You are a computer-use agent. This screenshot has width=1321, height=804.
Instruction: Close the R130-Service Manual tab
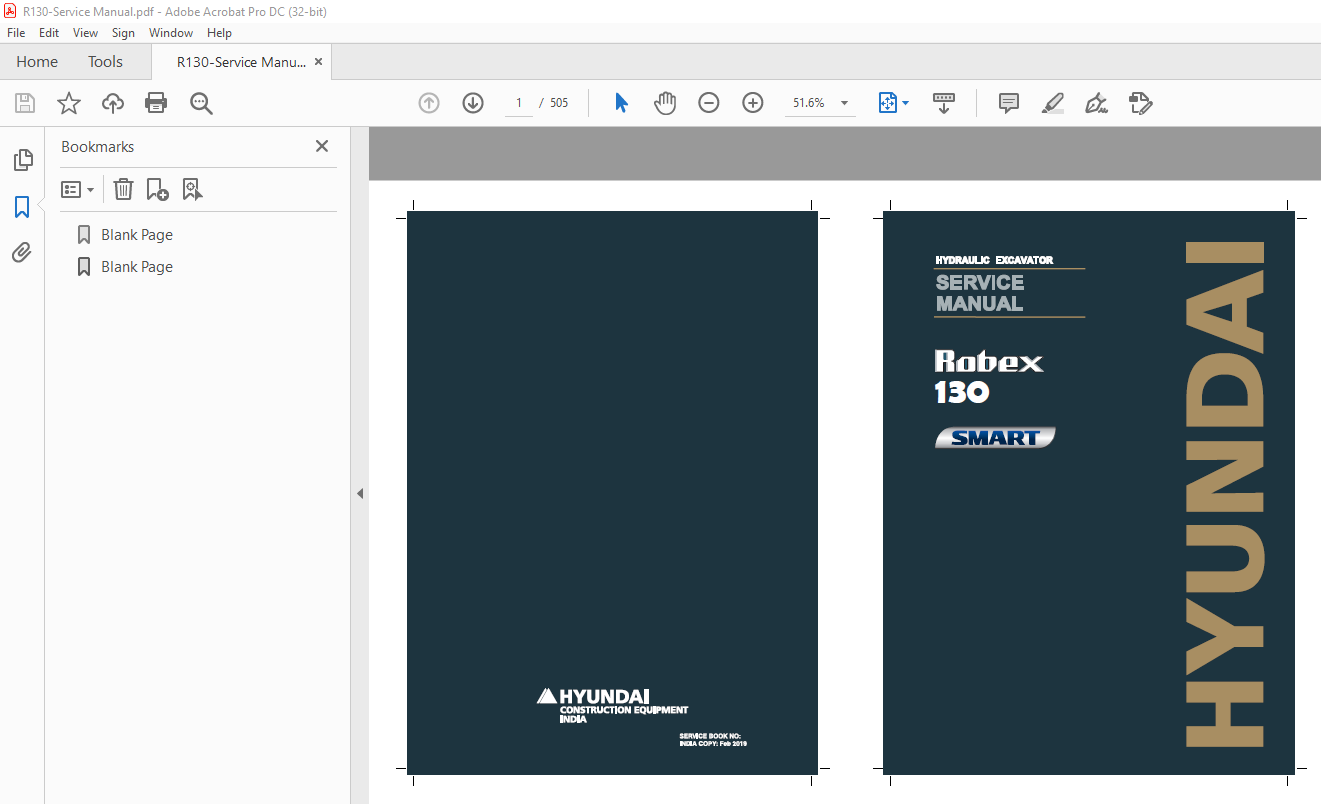pos(319,62)
